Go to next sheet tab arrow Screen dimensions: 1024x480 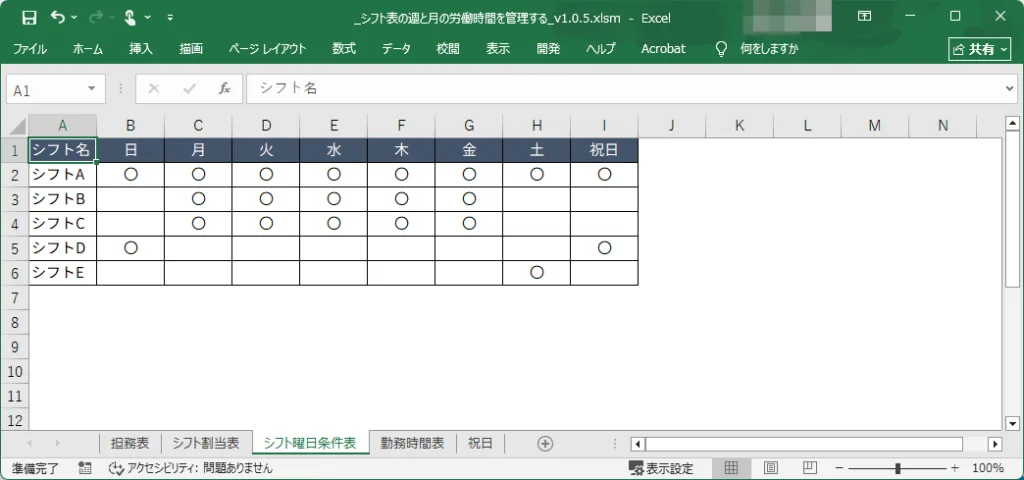coord(57,443)
